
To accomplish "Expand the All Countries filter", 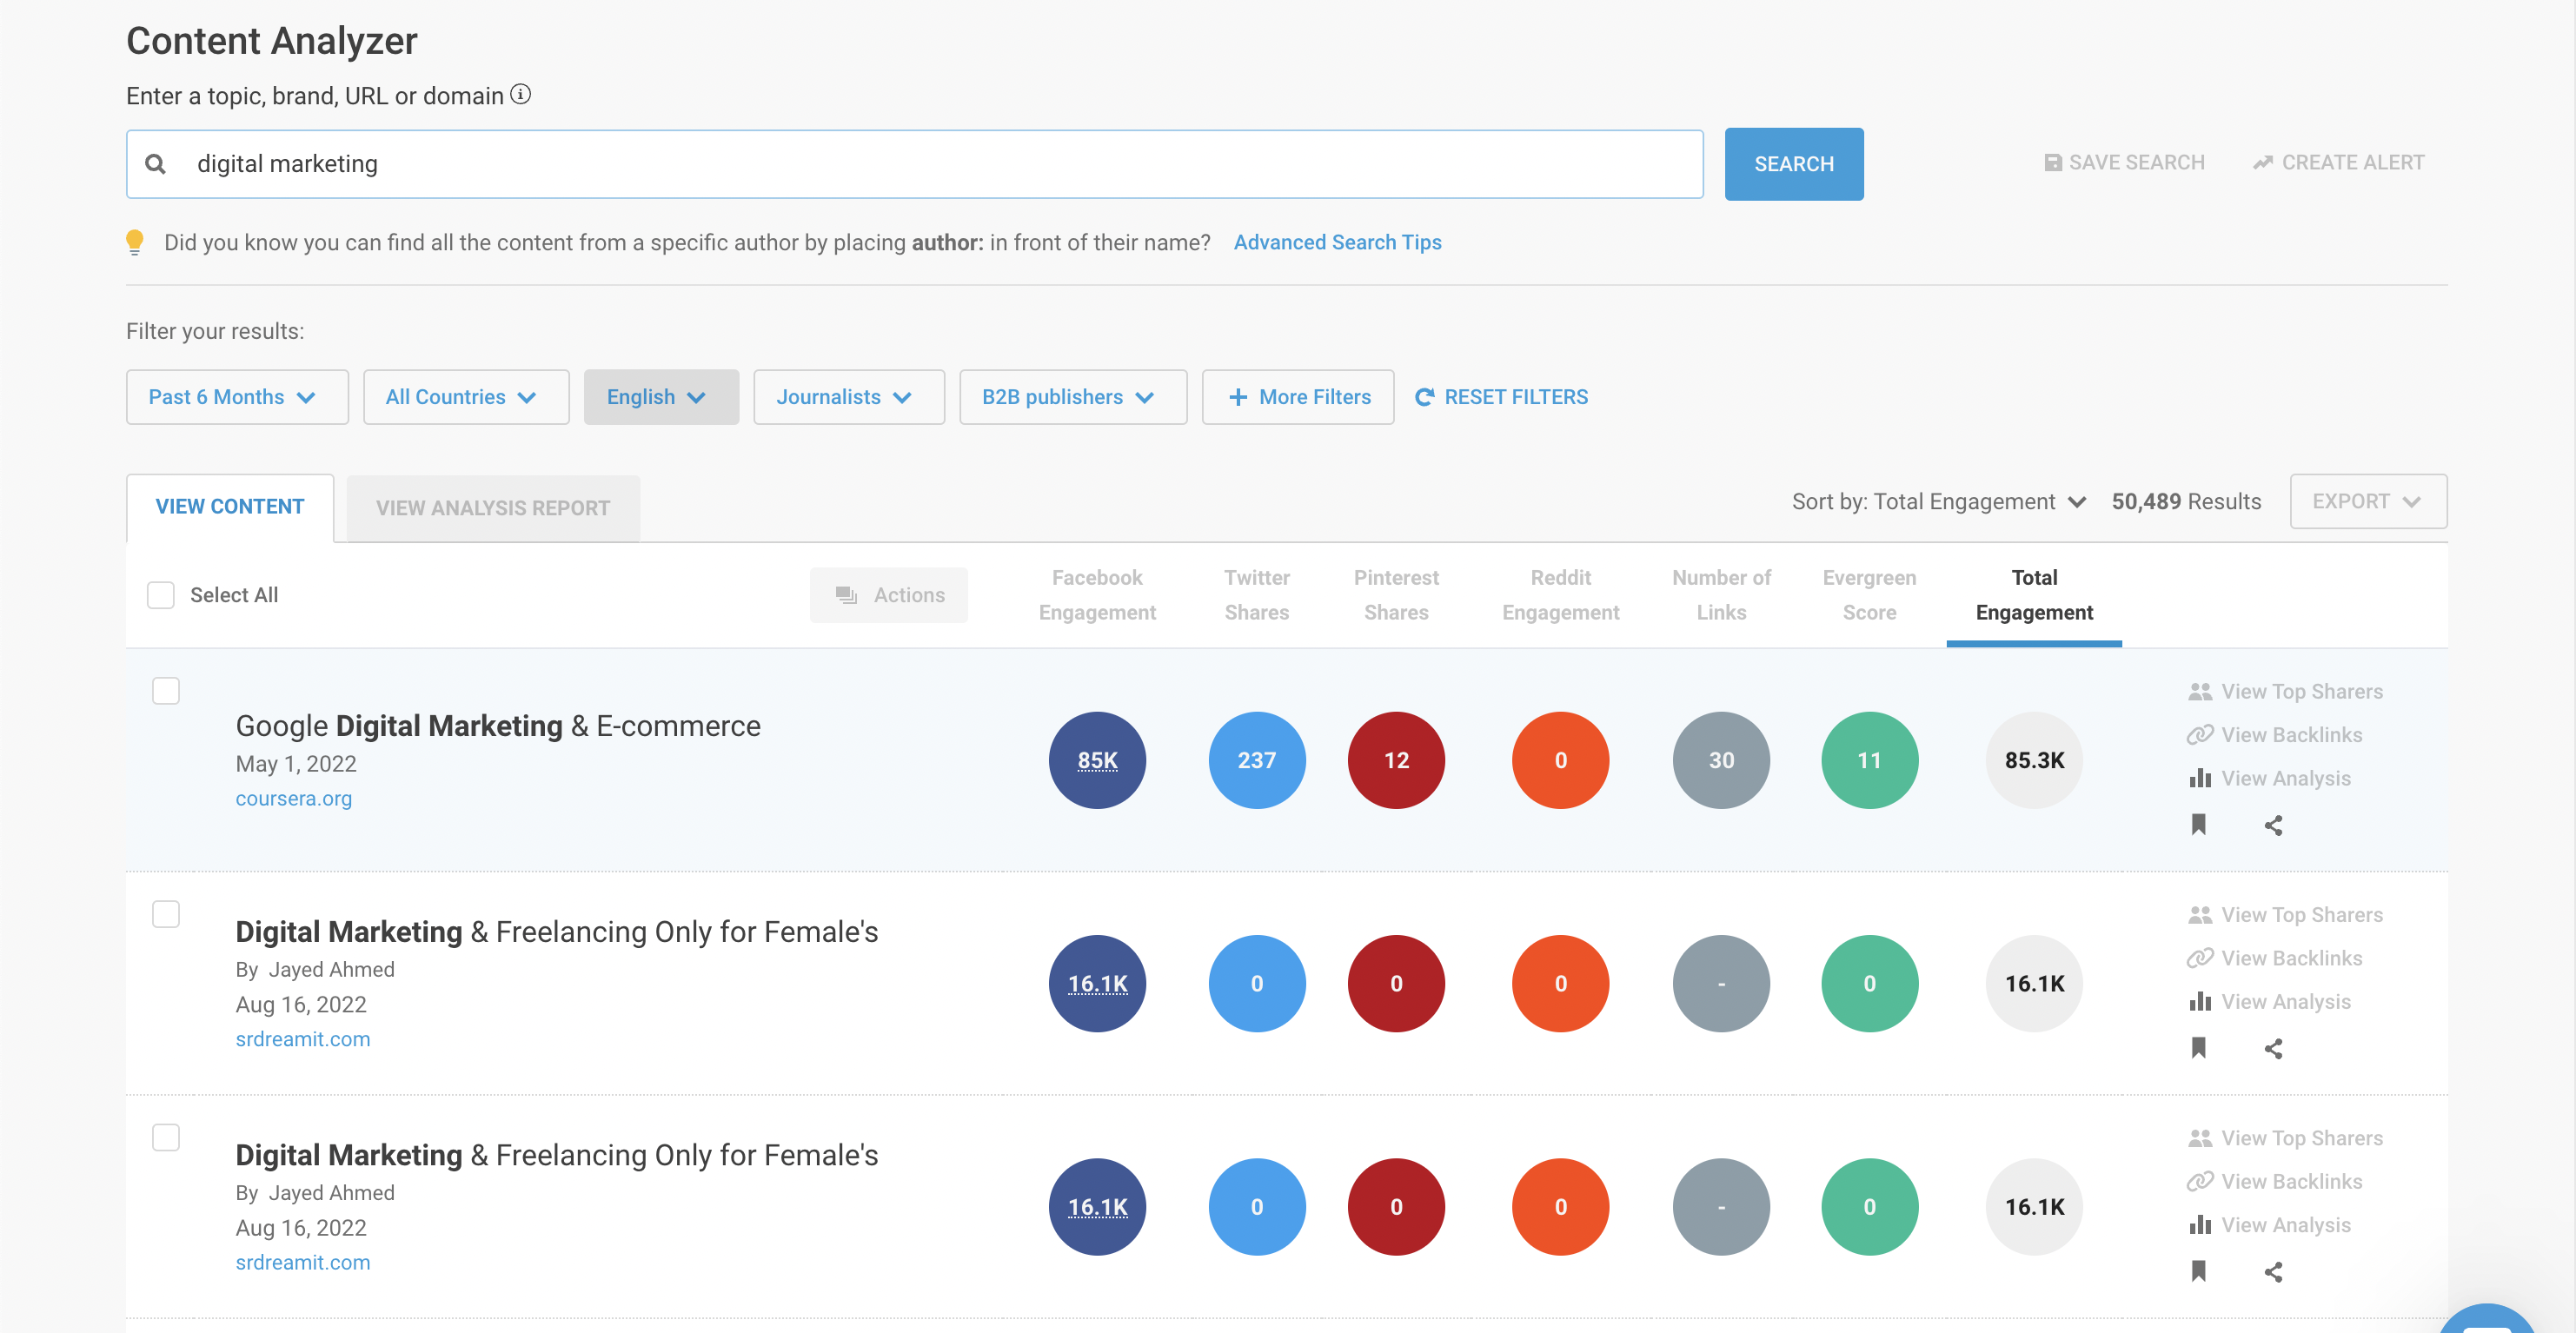I will point(466,397).
